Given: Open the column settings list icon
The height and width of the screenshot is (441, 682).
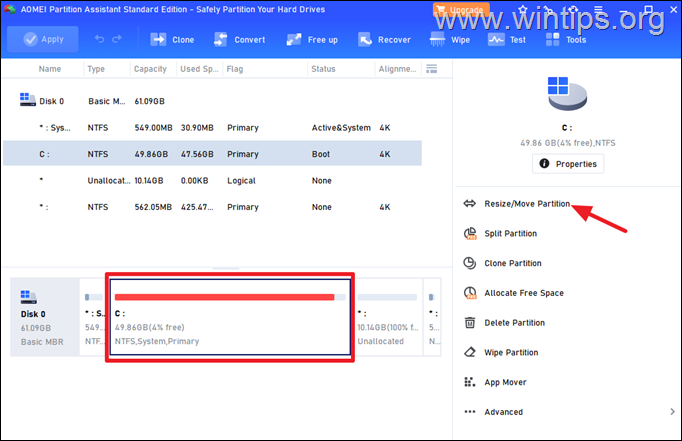Looking at the screenshot, I should (x=432, y=69).
